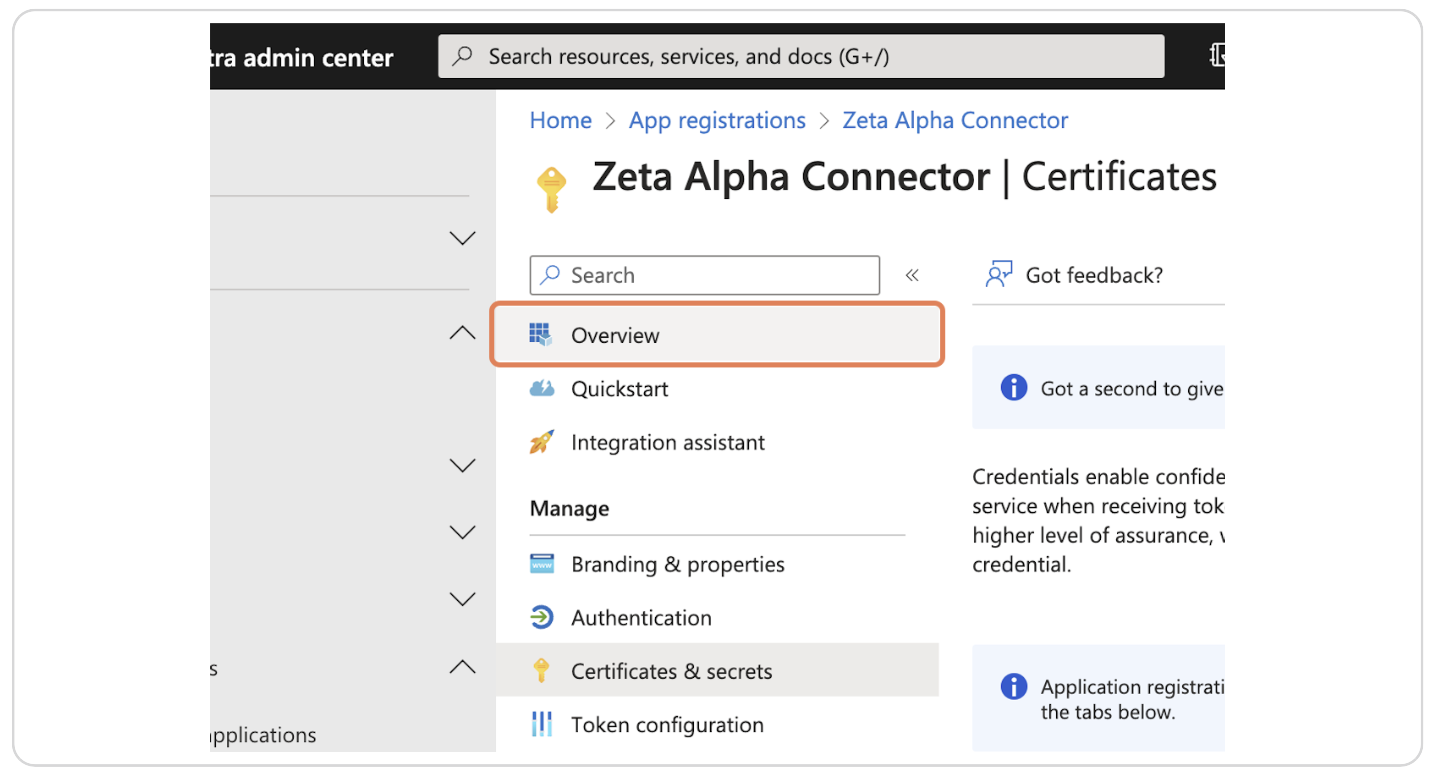Open App registrations breadcrumb link

pyautogui.click(x=717, y=121)
